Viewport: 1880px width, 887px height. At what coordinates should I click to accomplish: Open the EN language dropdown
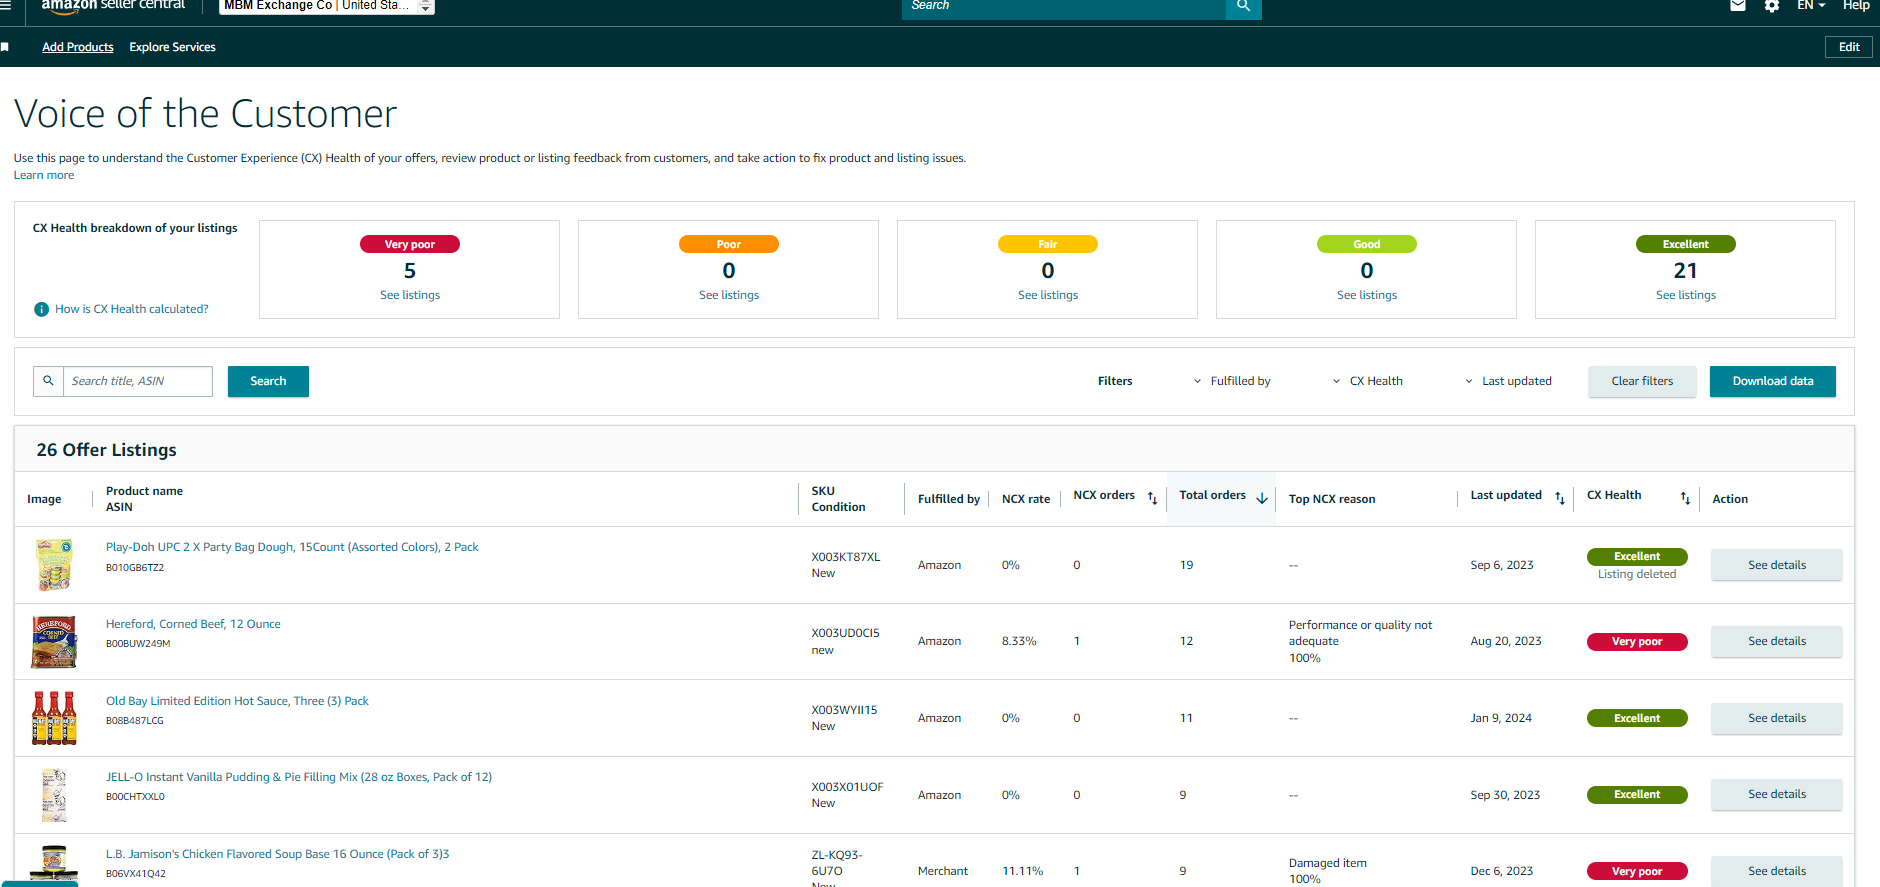[x=1811, y=5]
